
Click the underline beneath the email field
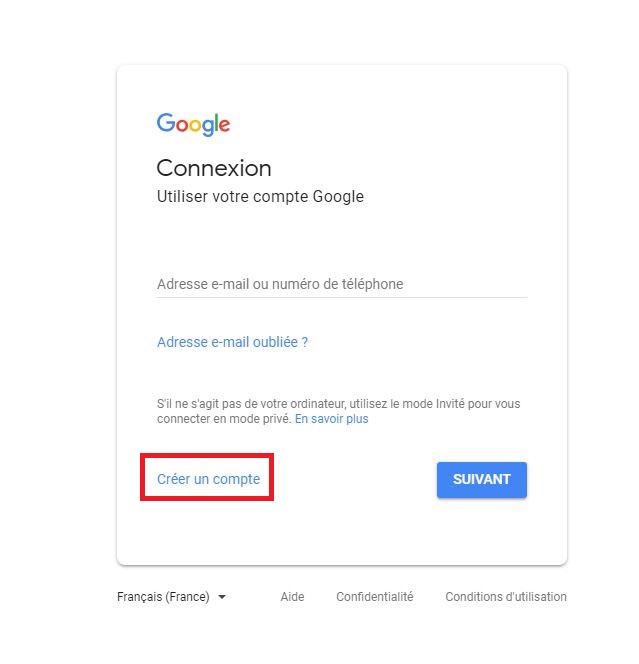pyautogui.click(x=341, y=297)
